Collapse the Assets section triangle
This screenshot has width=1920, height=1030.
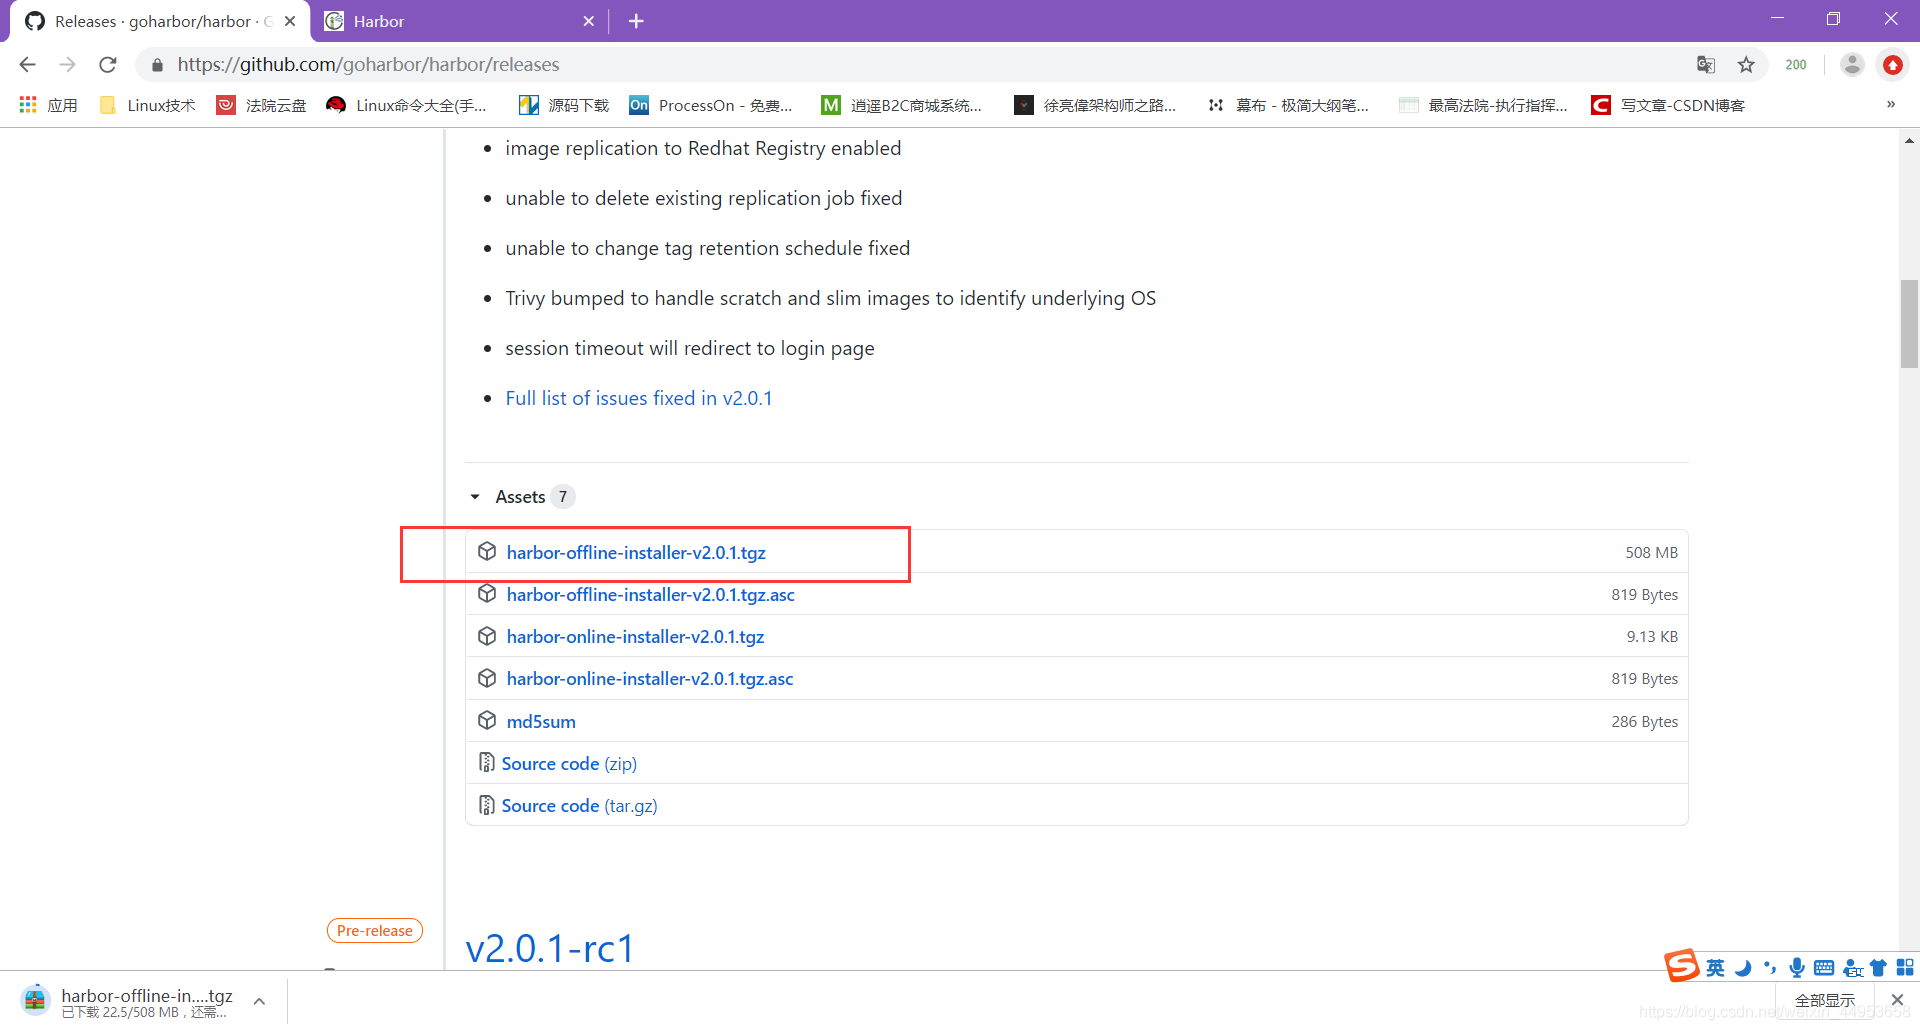point(475,497)
